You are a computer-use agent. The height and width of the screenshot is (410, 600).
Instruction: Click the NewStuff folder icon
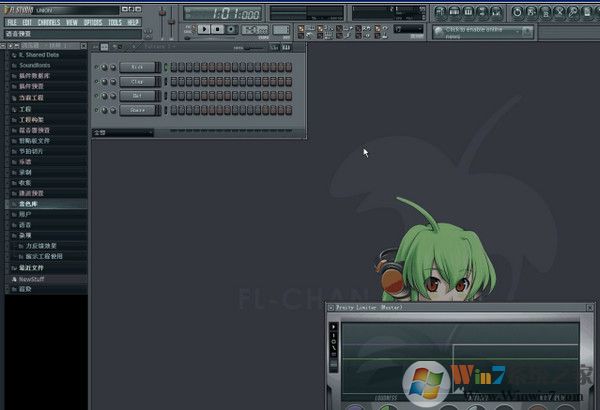(x=15, y=279)
